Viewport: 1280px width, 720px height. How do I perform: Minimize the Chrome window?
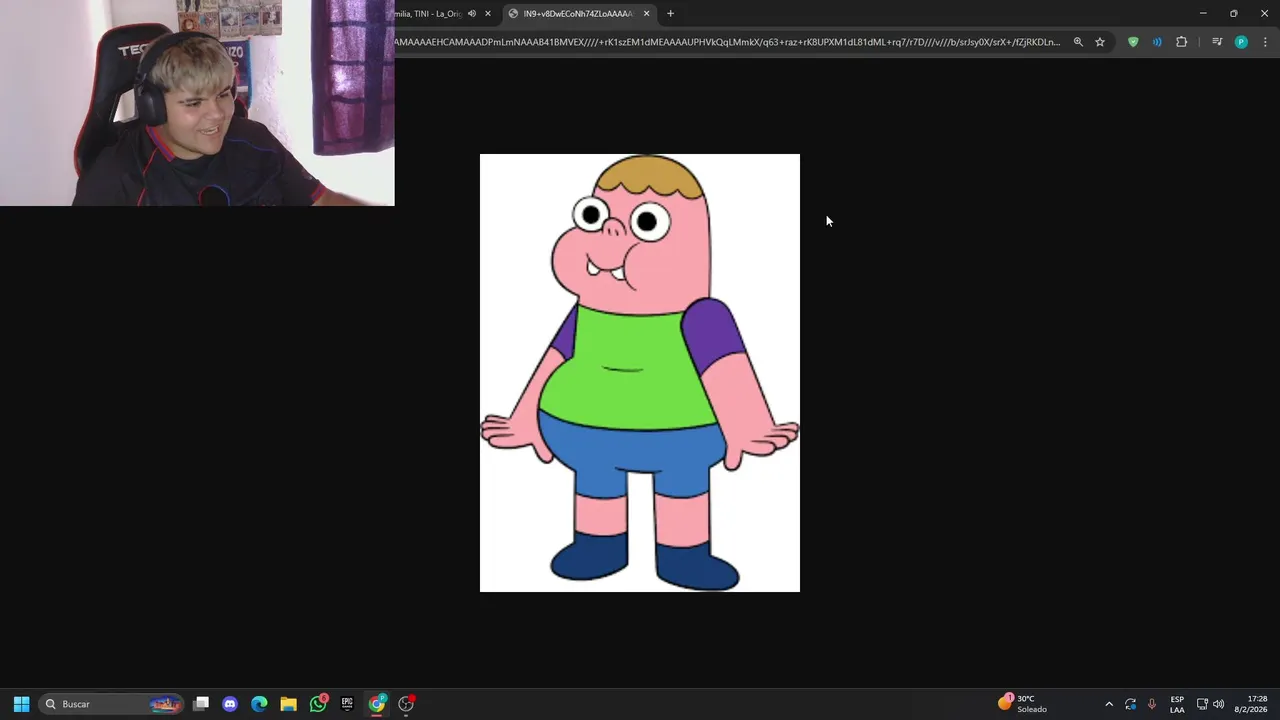1203,13
